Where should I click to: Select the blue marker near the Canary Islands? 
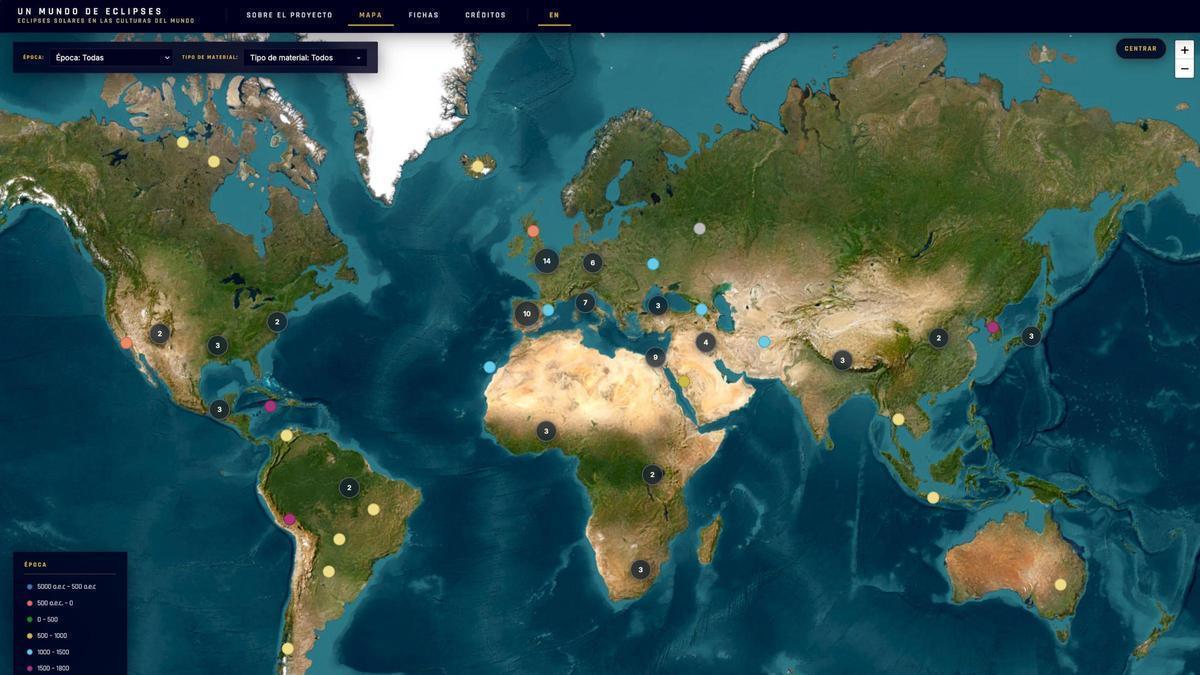click(490, 367)
